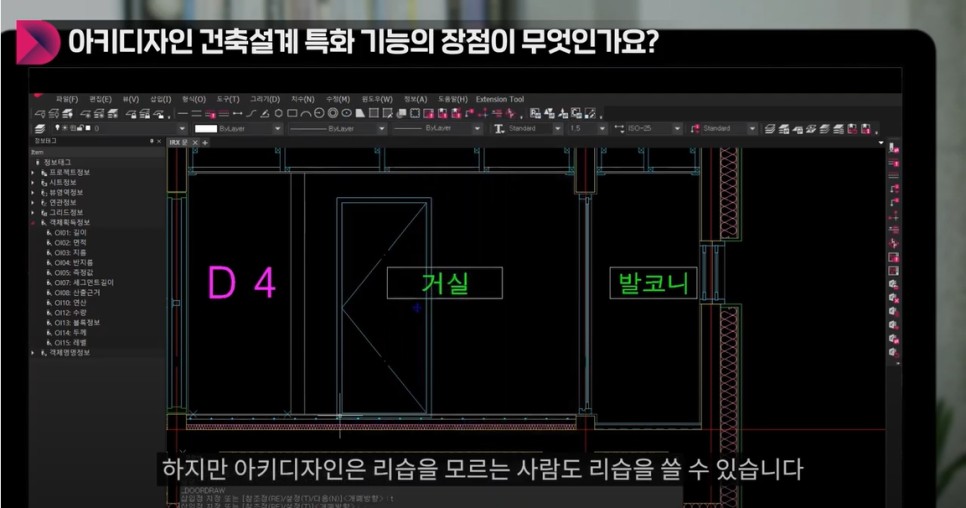966x508 pixels.
Task: Click the Multileader style icon
Action: tap(695, 129)
